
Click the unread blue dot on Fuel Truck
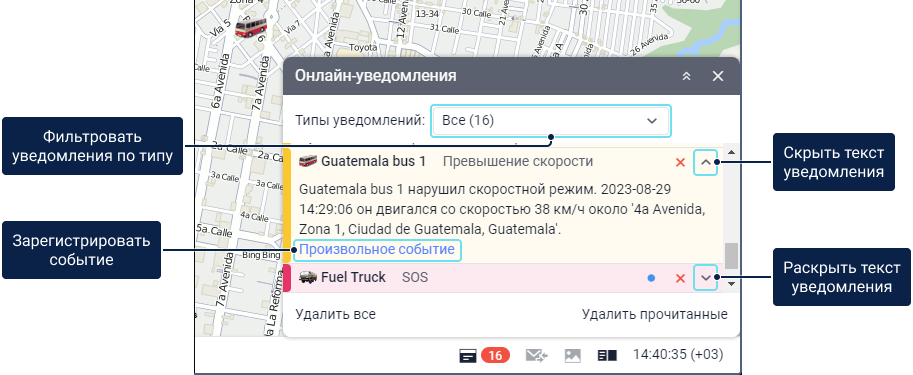click(x=651, y=278)
